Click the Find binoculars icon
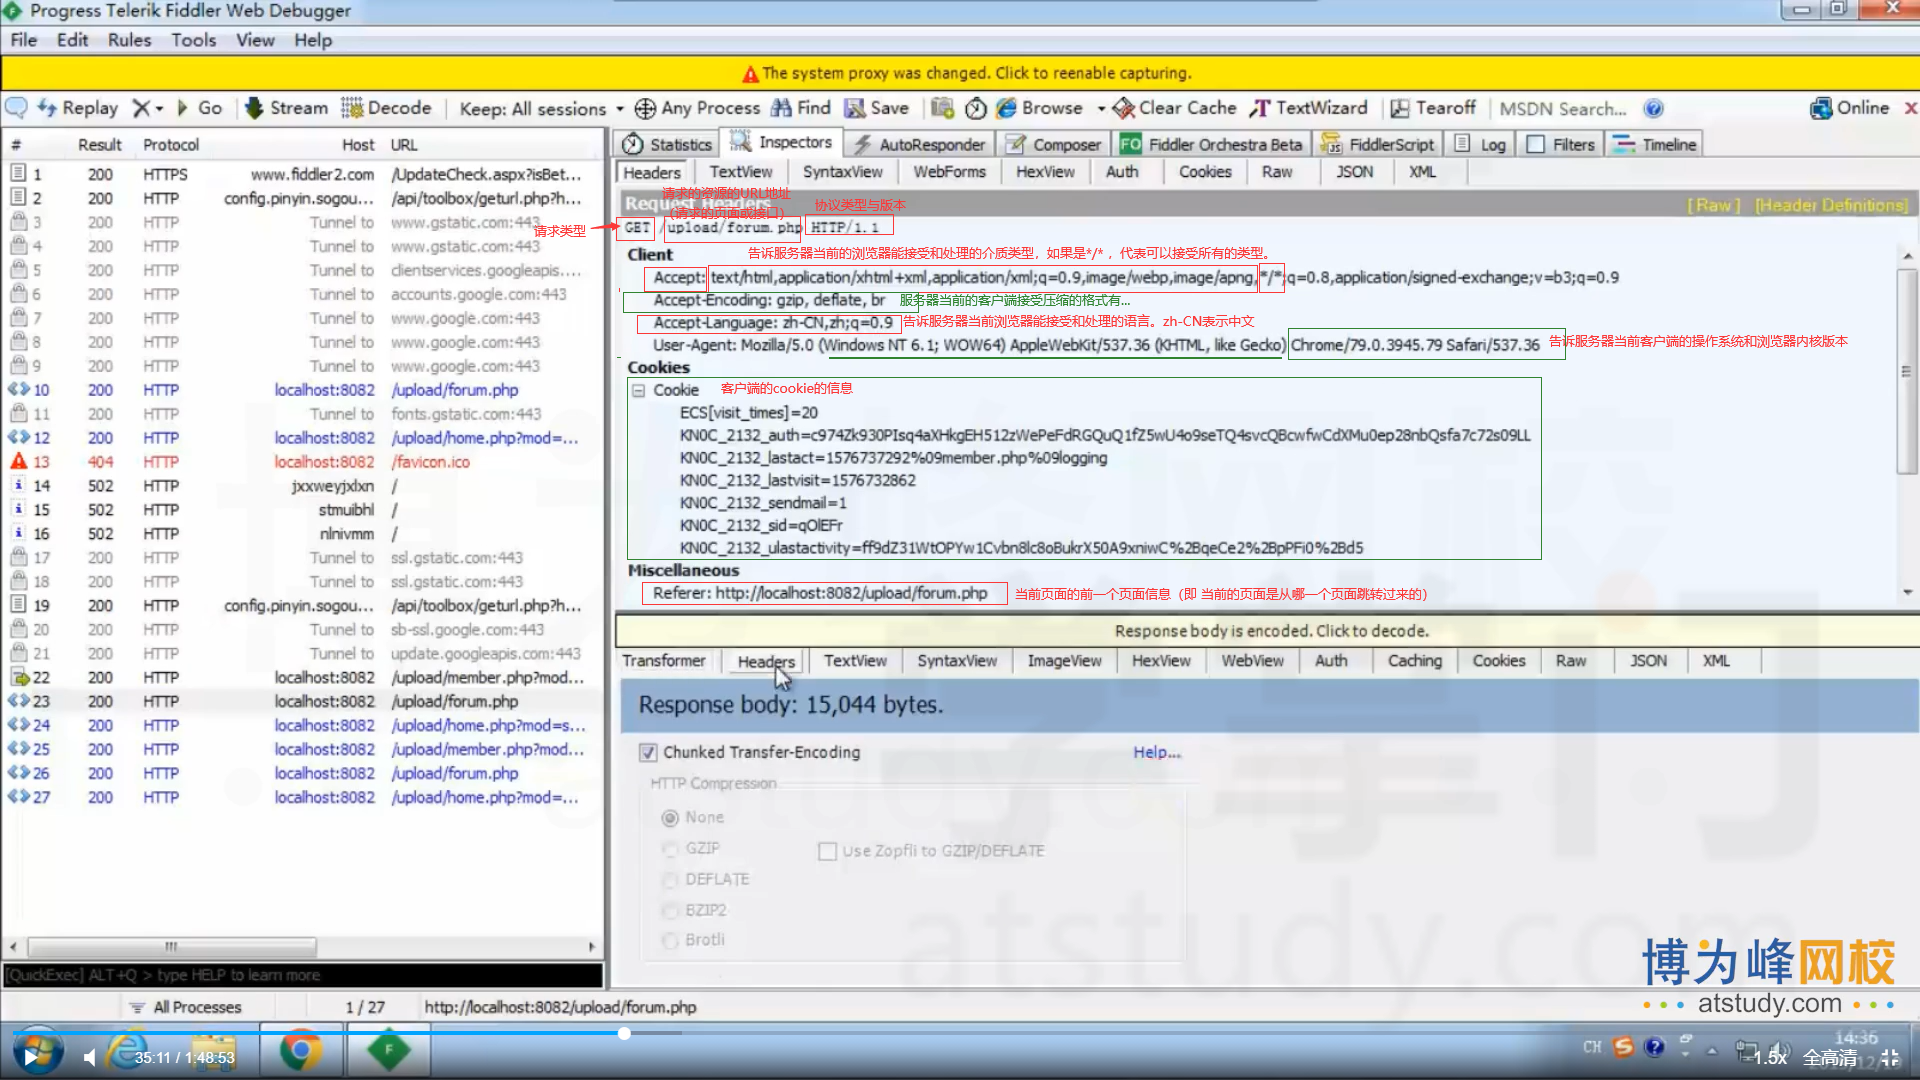Viewport: 1920px width, 1080px height. coord(781,108)
